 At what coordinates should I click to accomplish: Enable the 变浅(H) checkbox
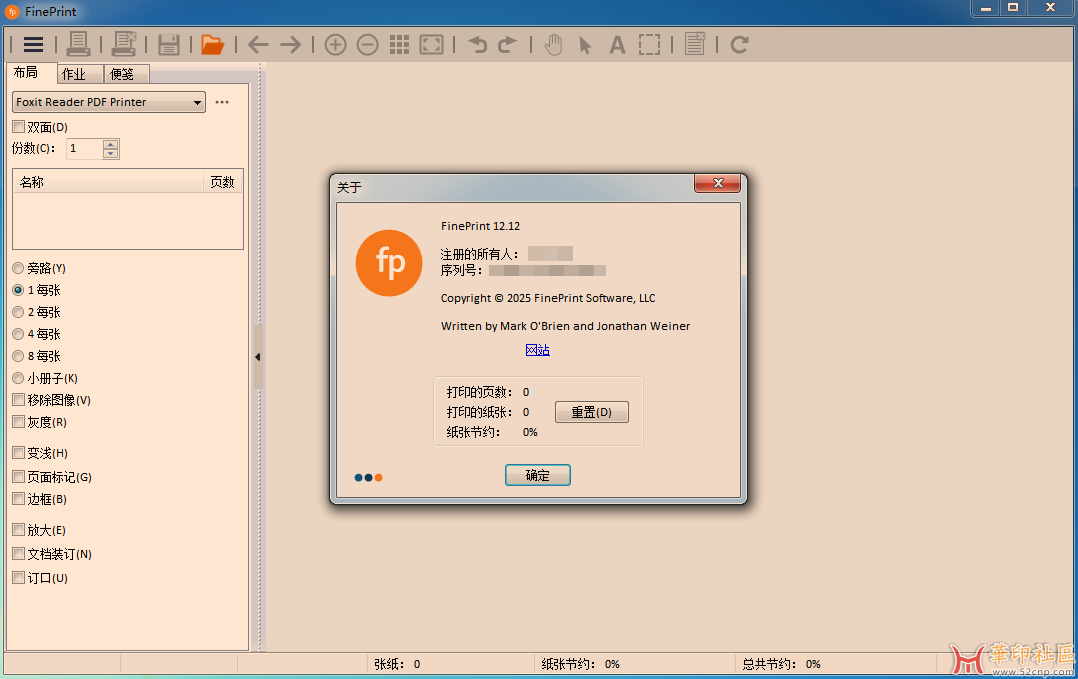tap(19, 453)
